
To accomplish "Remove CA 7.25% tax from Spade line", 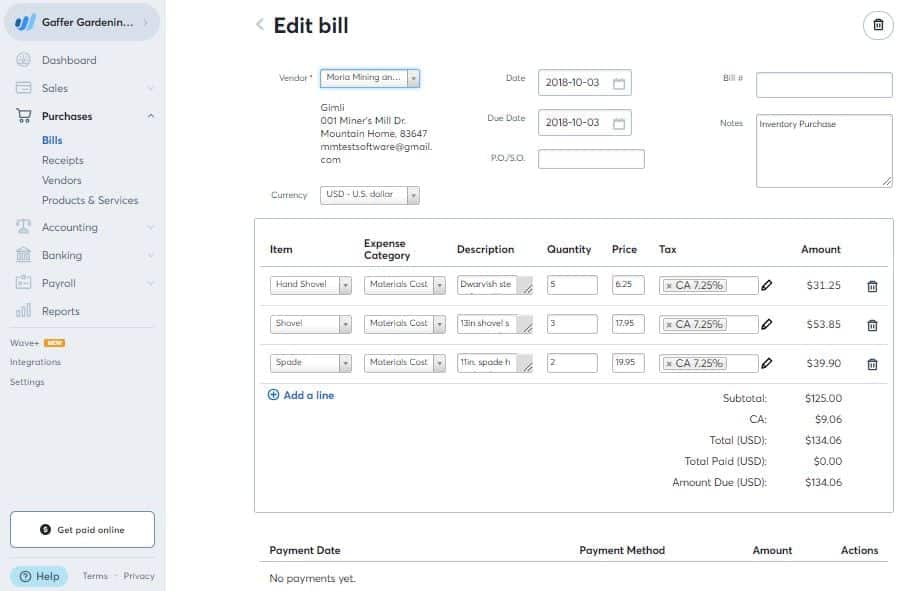I will coord(669,363).
